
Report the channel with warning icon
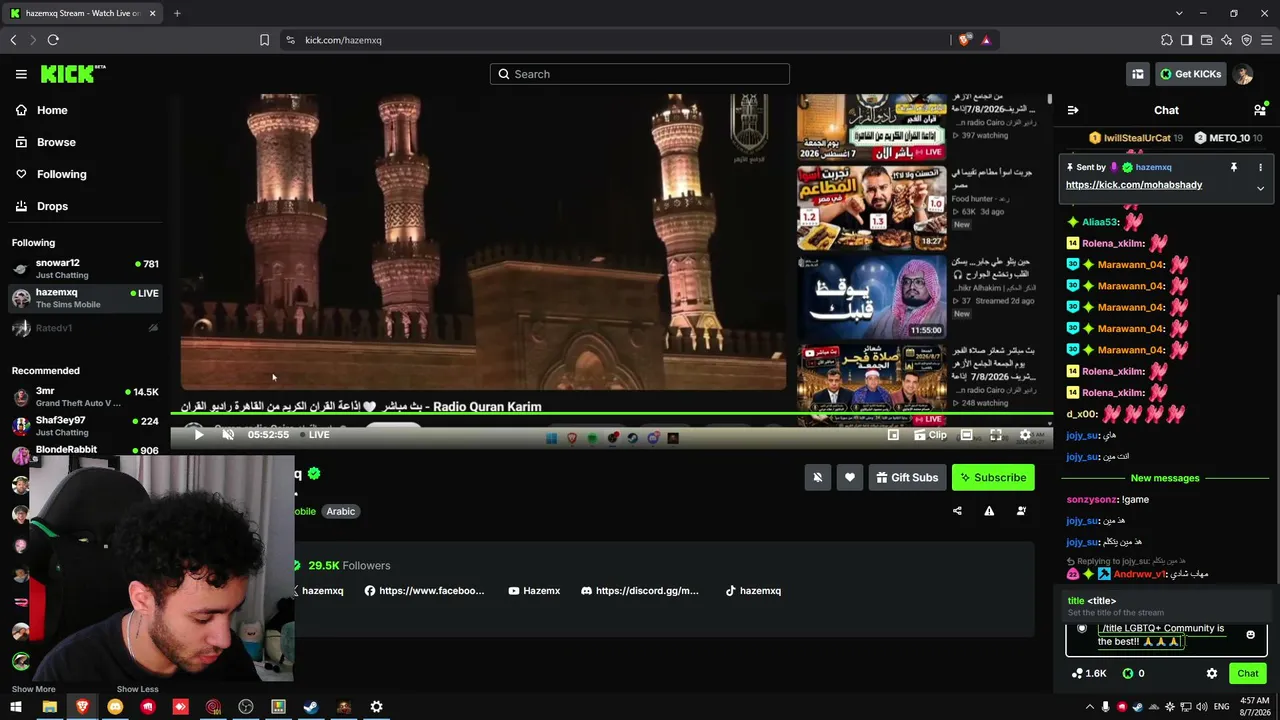(989, 511)
